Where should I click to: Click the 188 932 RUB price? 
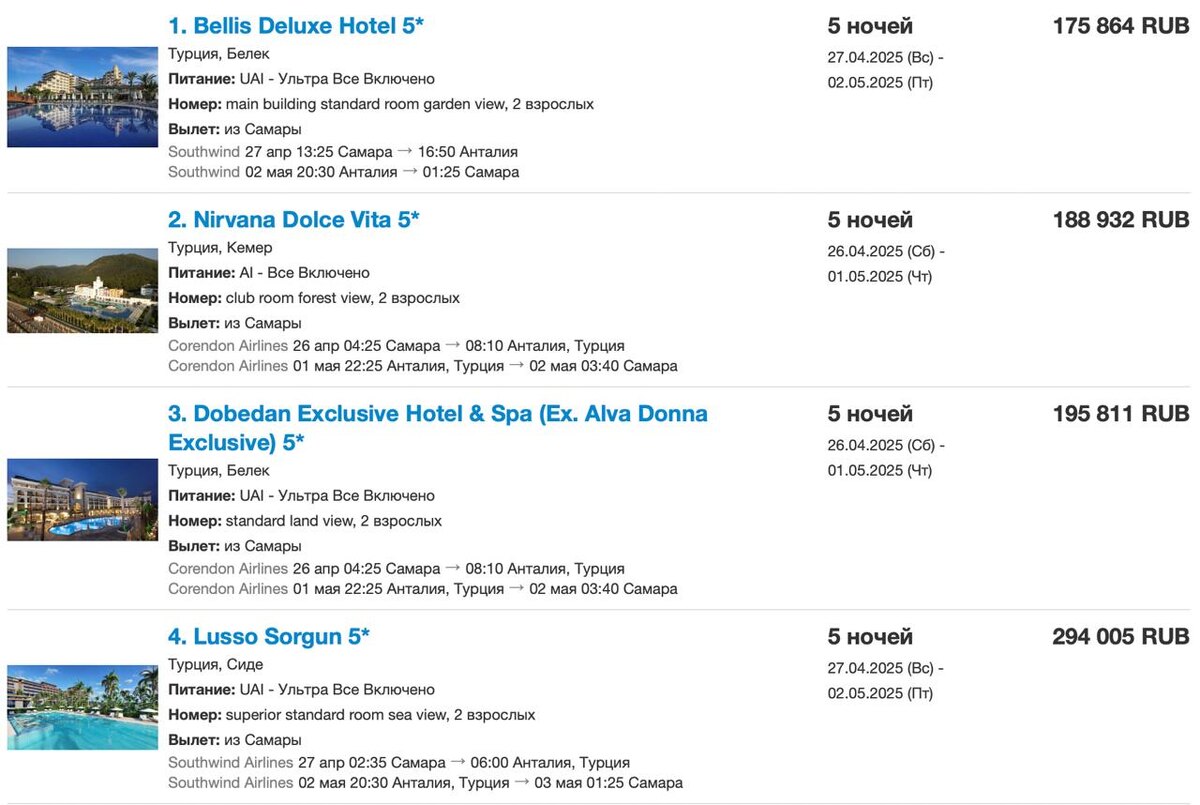point(1121,220)
